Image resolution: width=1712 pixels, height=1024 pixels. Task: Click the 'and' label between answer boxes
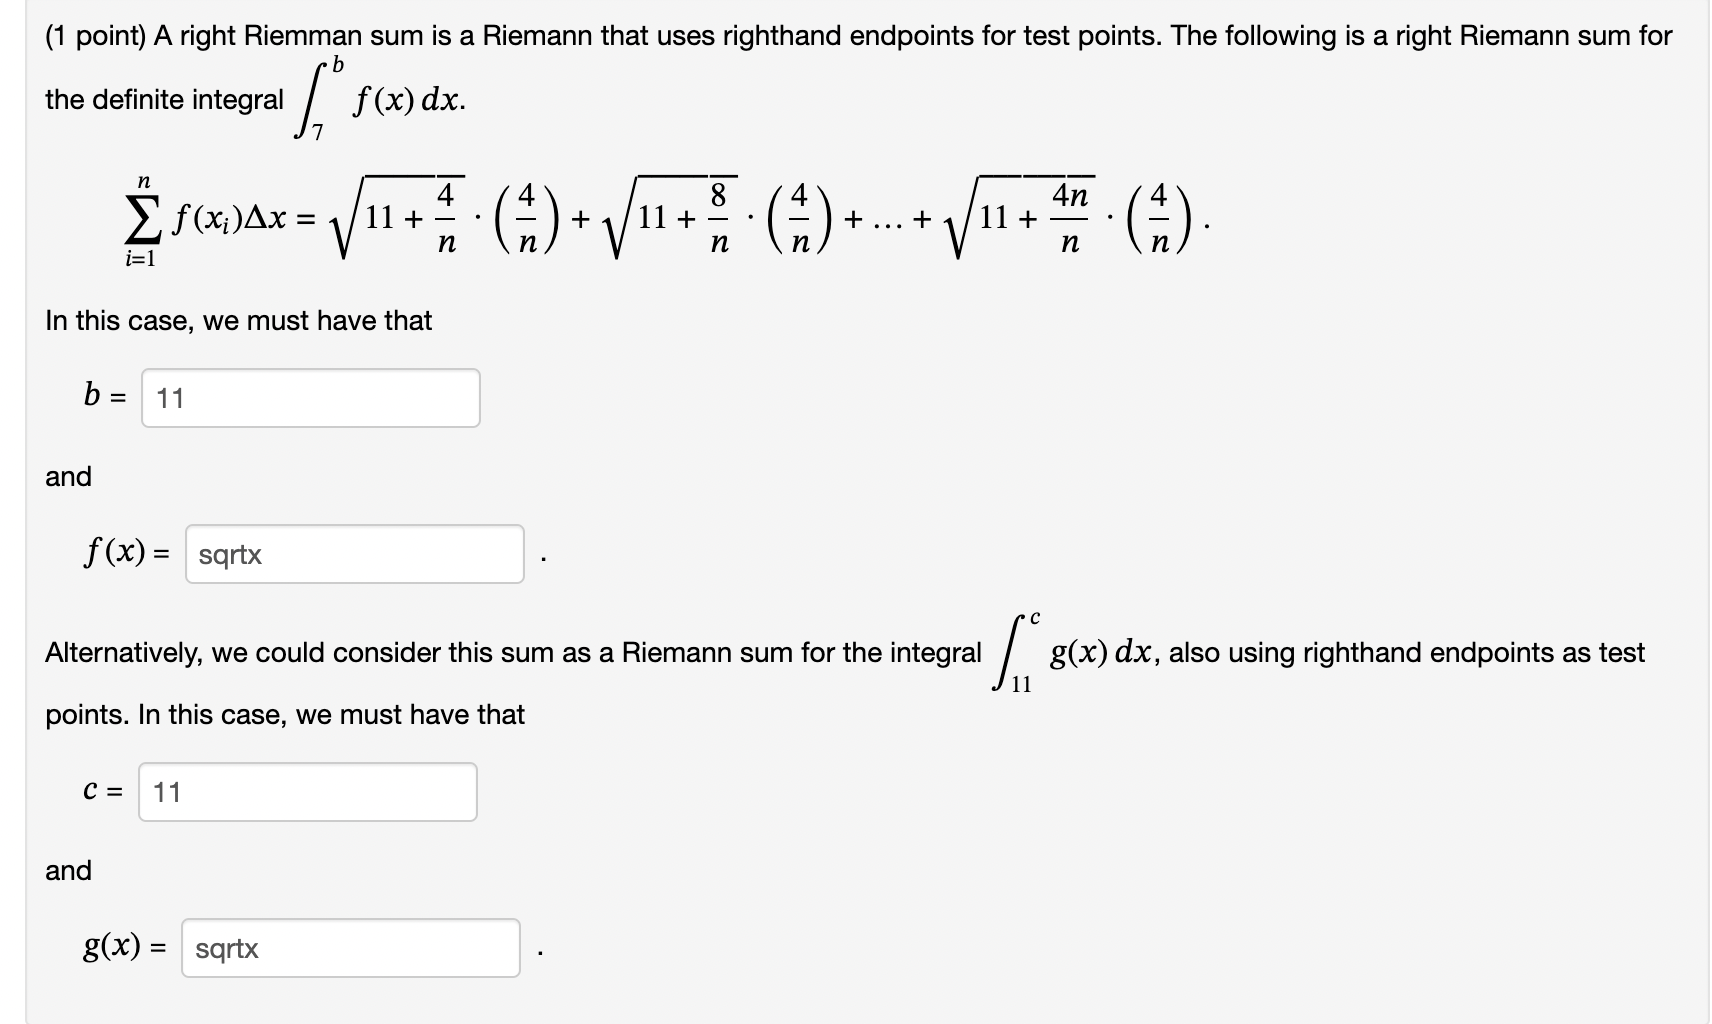[69, 477]
